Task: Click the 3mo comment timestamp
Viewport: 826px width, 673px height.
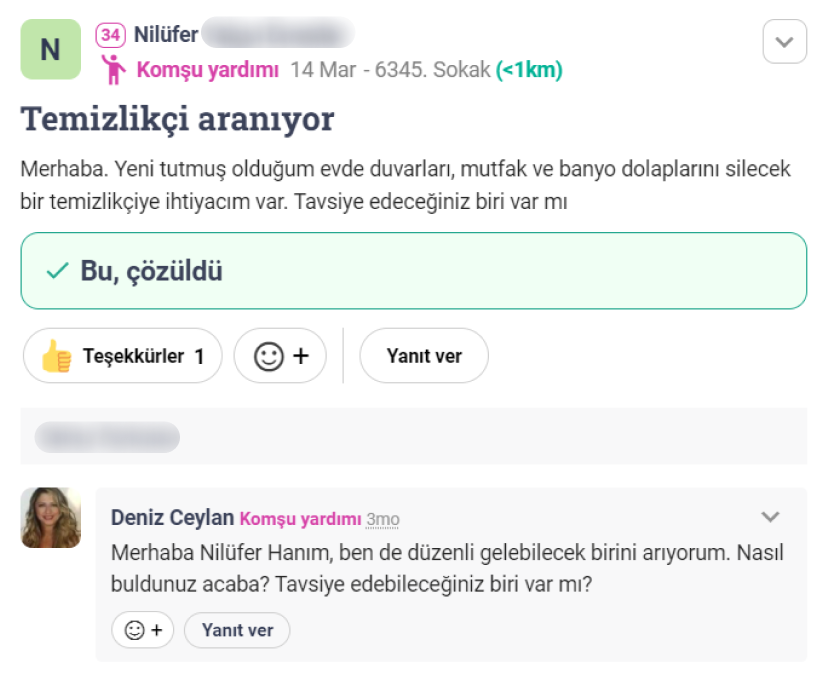Action: [x=383, y=519]
